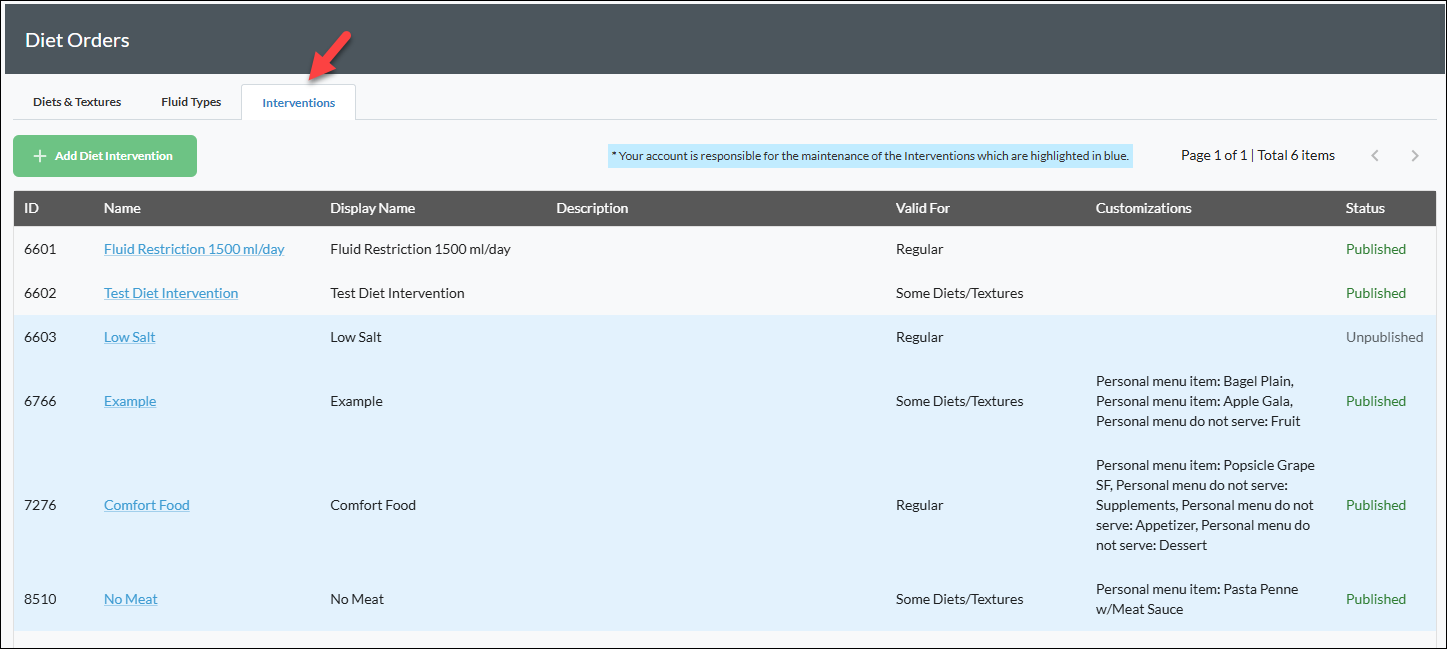Sort by the Name column header

pyautogui.click(x=122, y=208)
